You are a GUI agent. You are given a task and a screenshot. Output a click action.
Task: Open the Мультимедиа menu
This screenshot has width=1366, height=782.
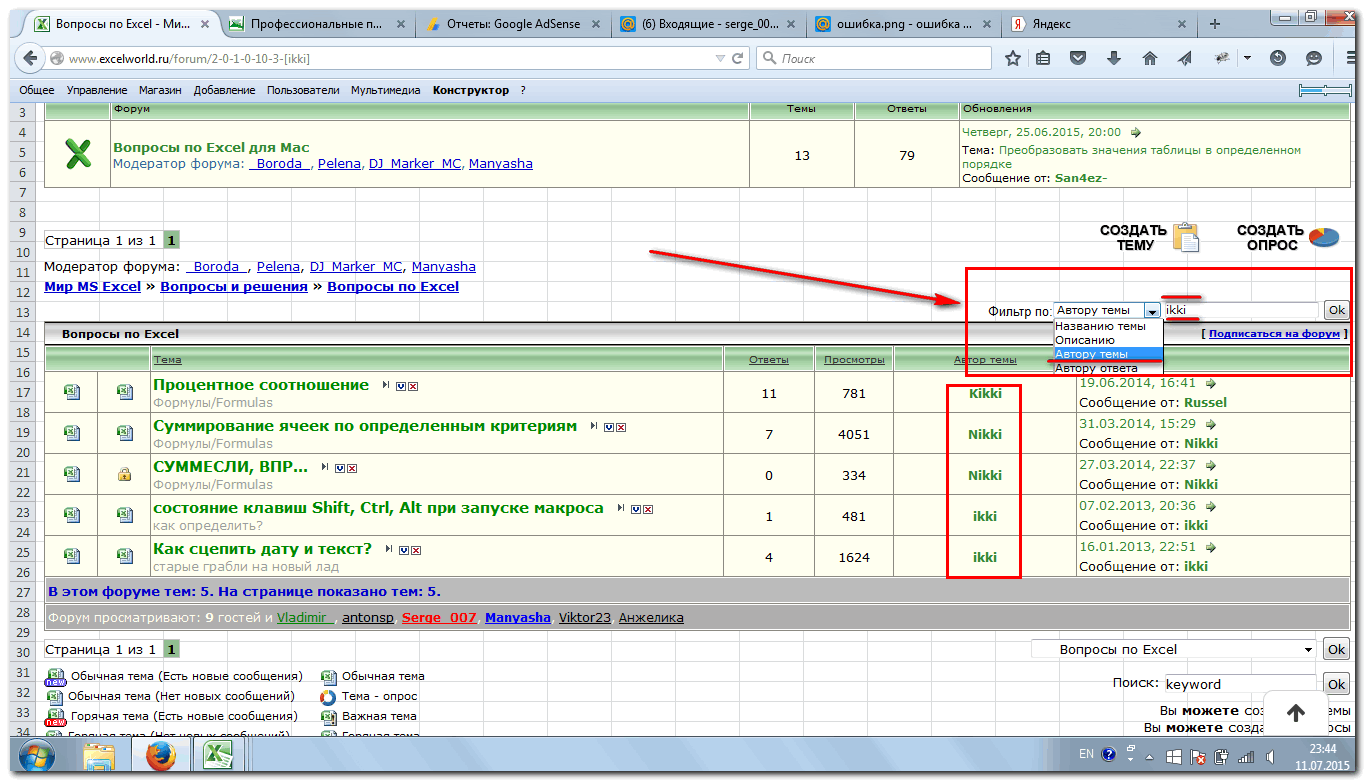386,90
